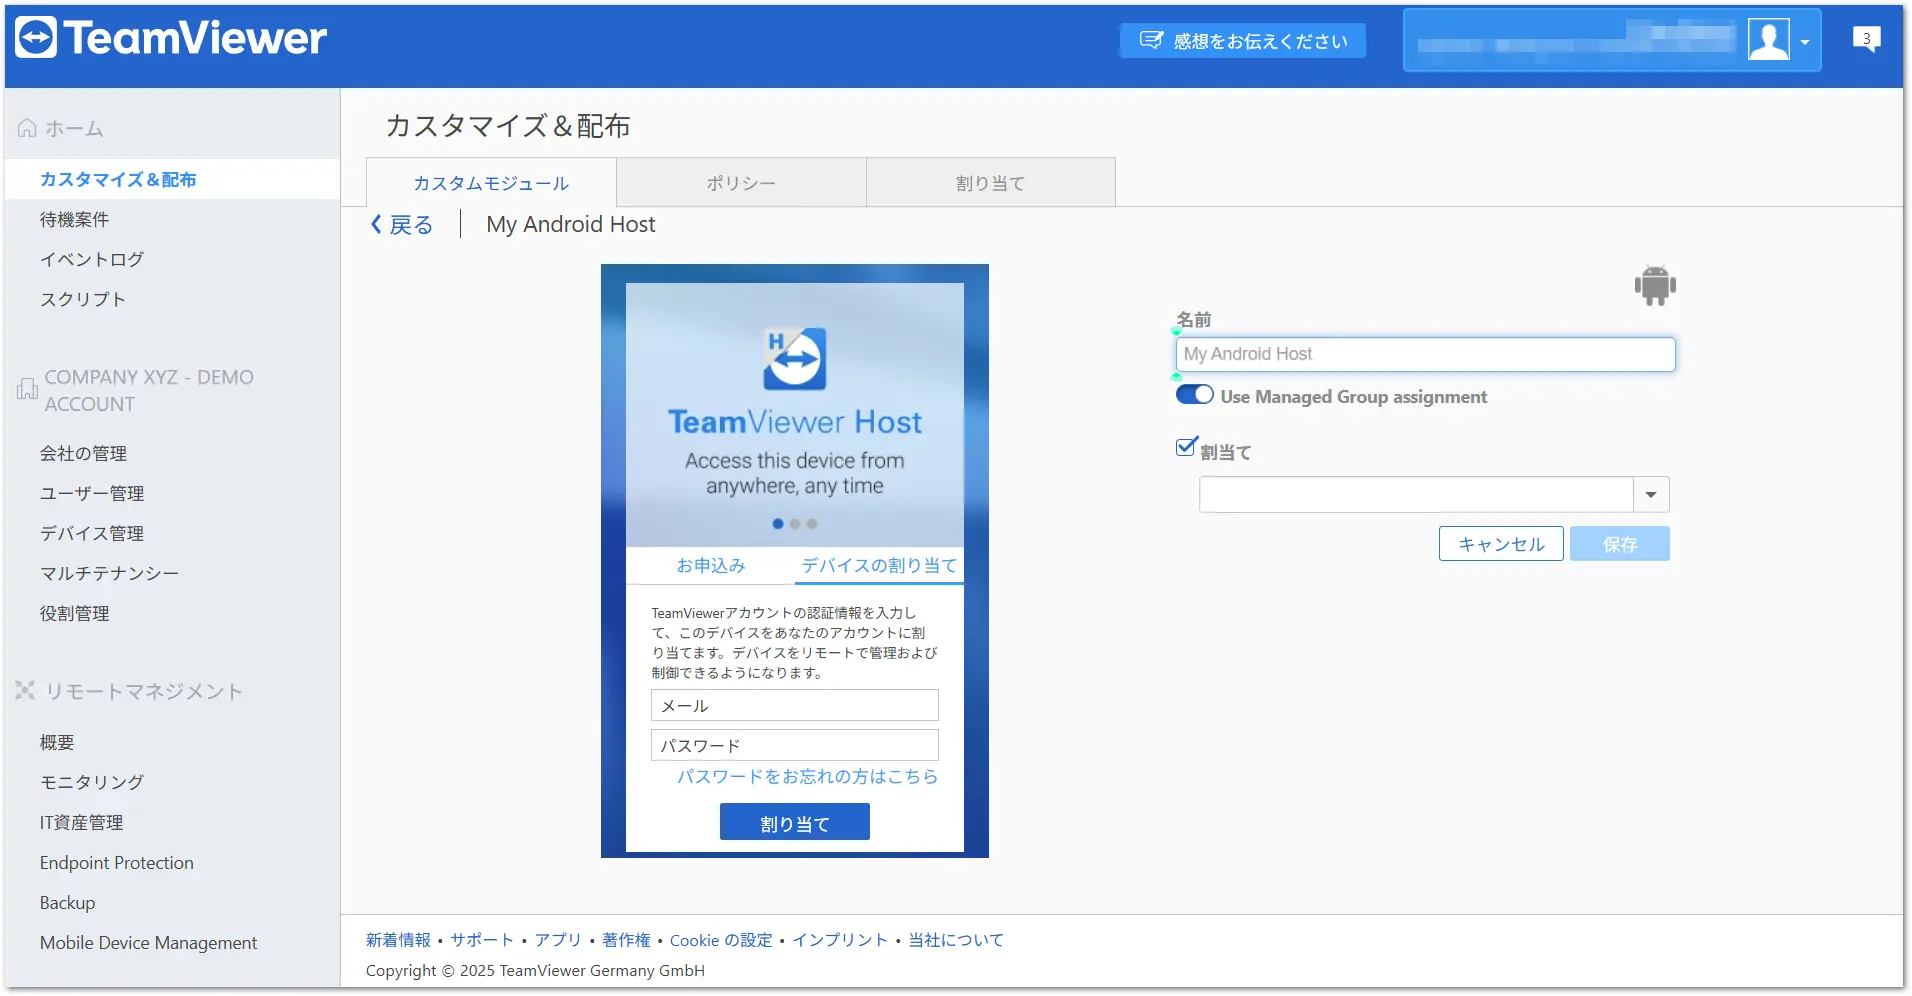Image resolution: width=1912 pixels, height=996 pixels.
Task: Open ユーザー管理 page
Action: click(x=92, y=493)
